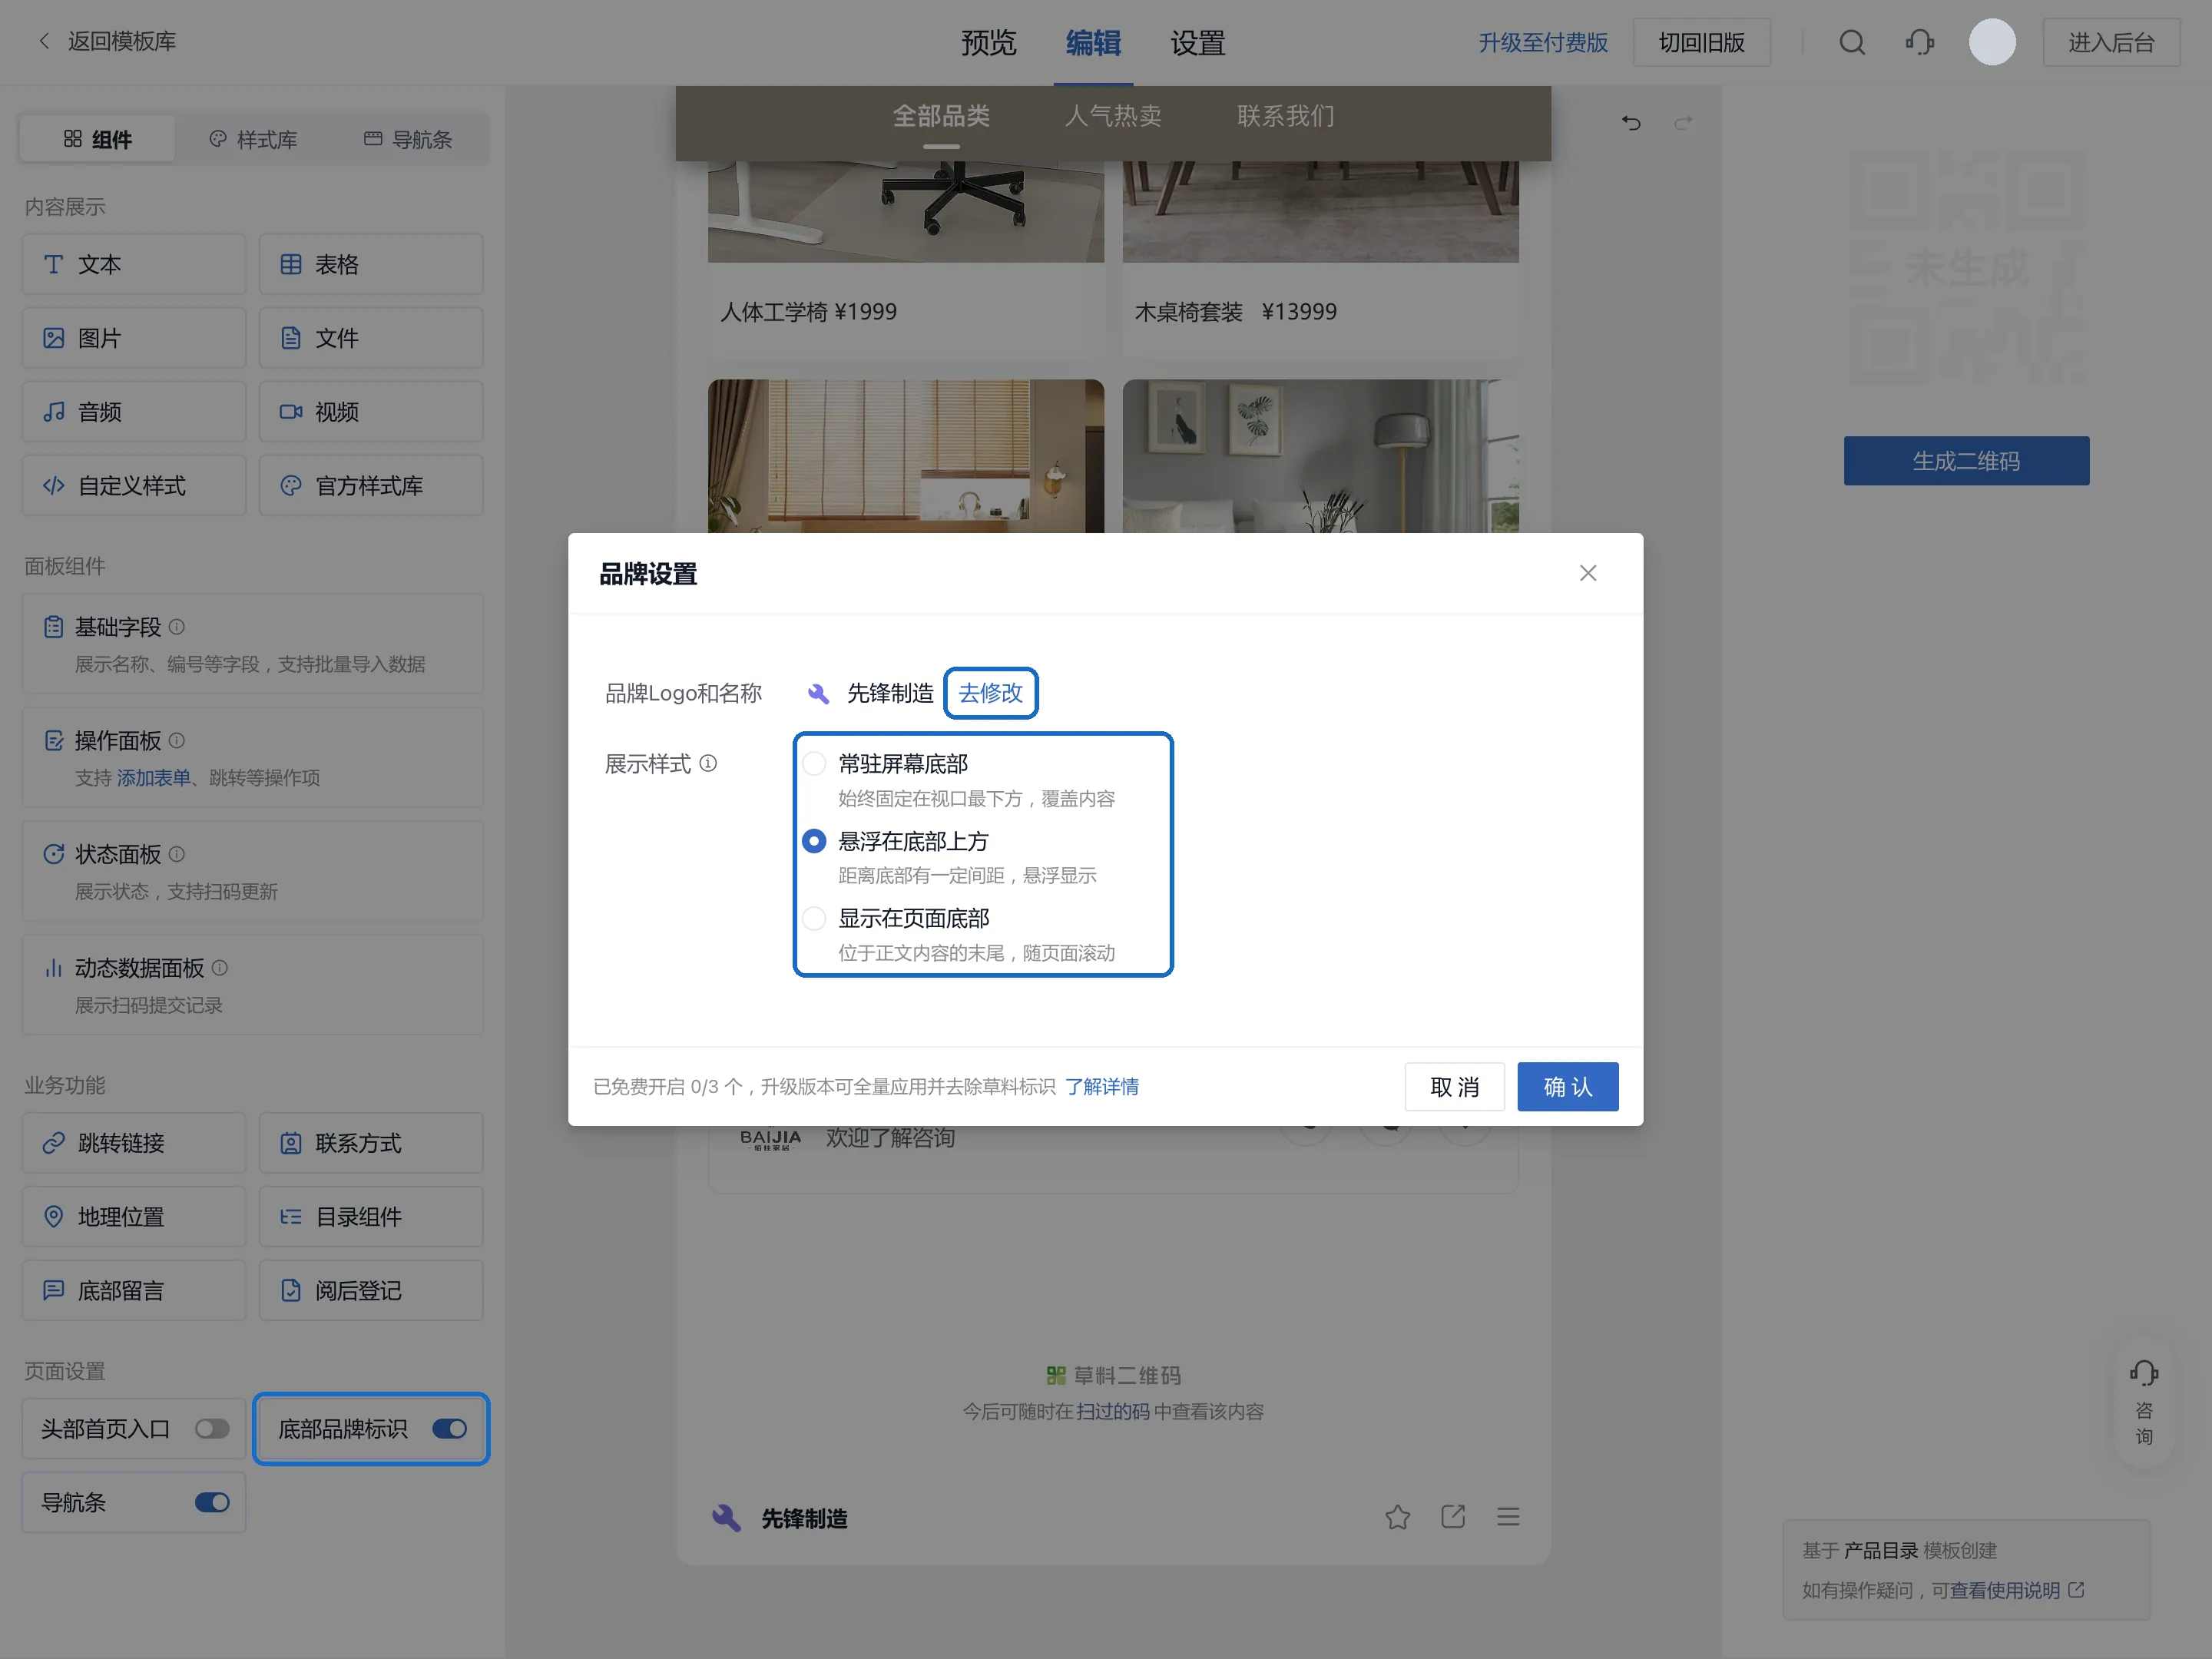Open the hamburger menu icon in footer
This screenshot has height=1659, width=2212.
coord(1508,1517)
